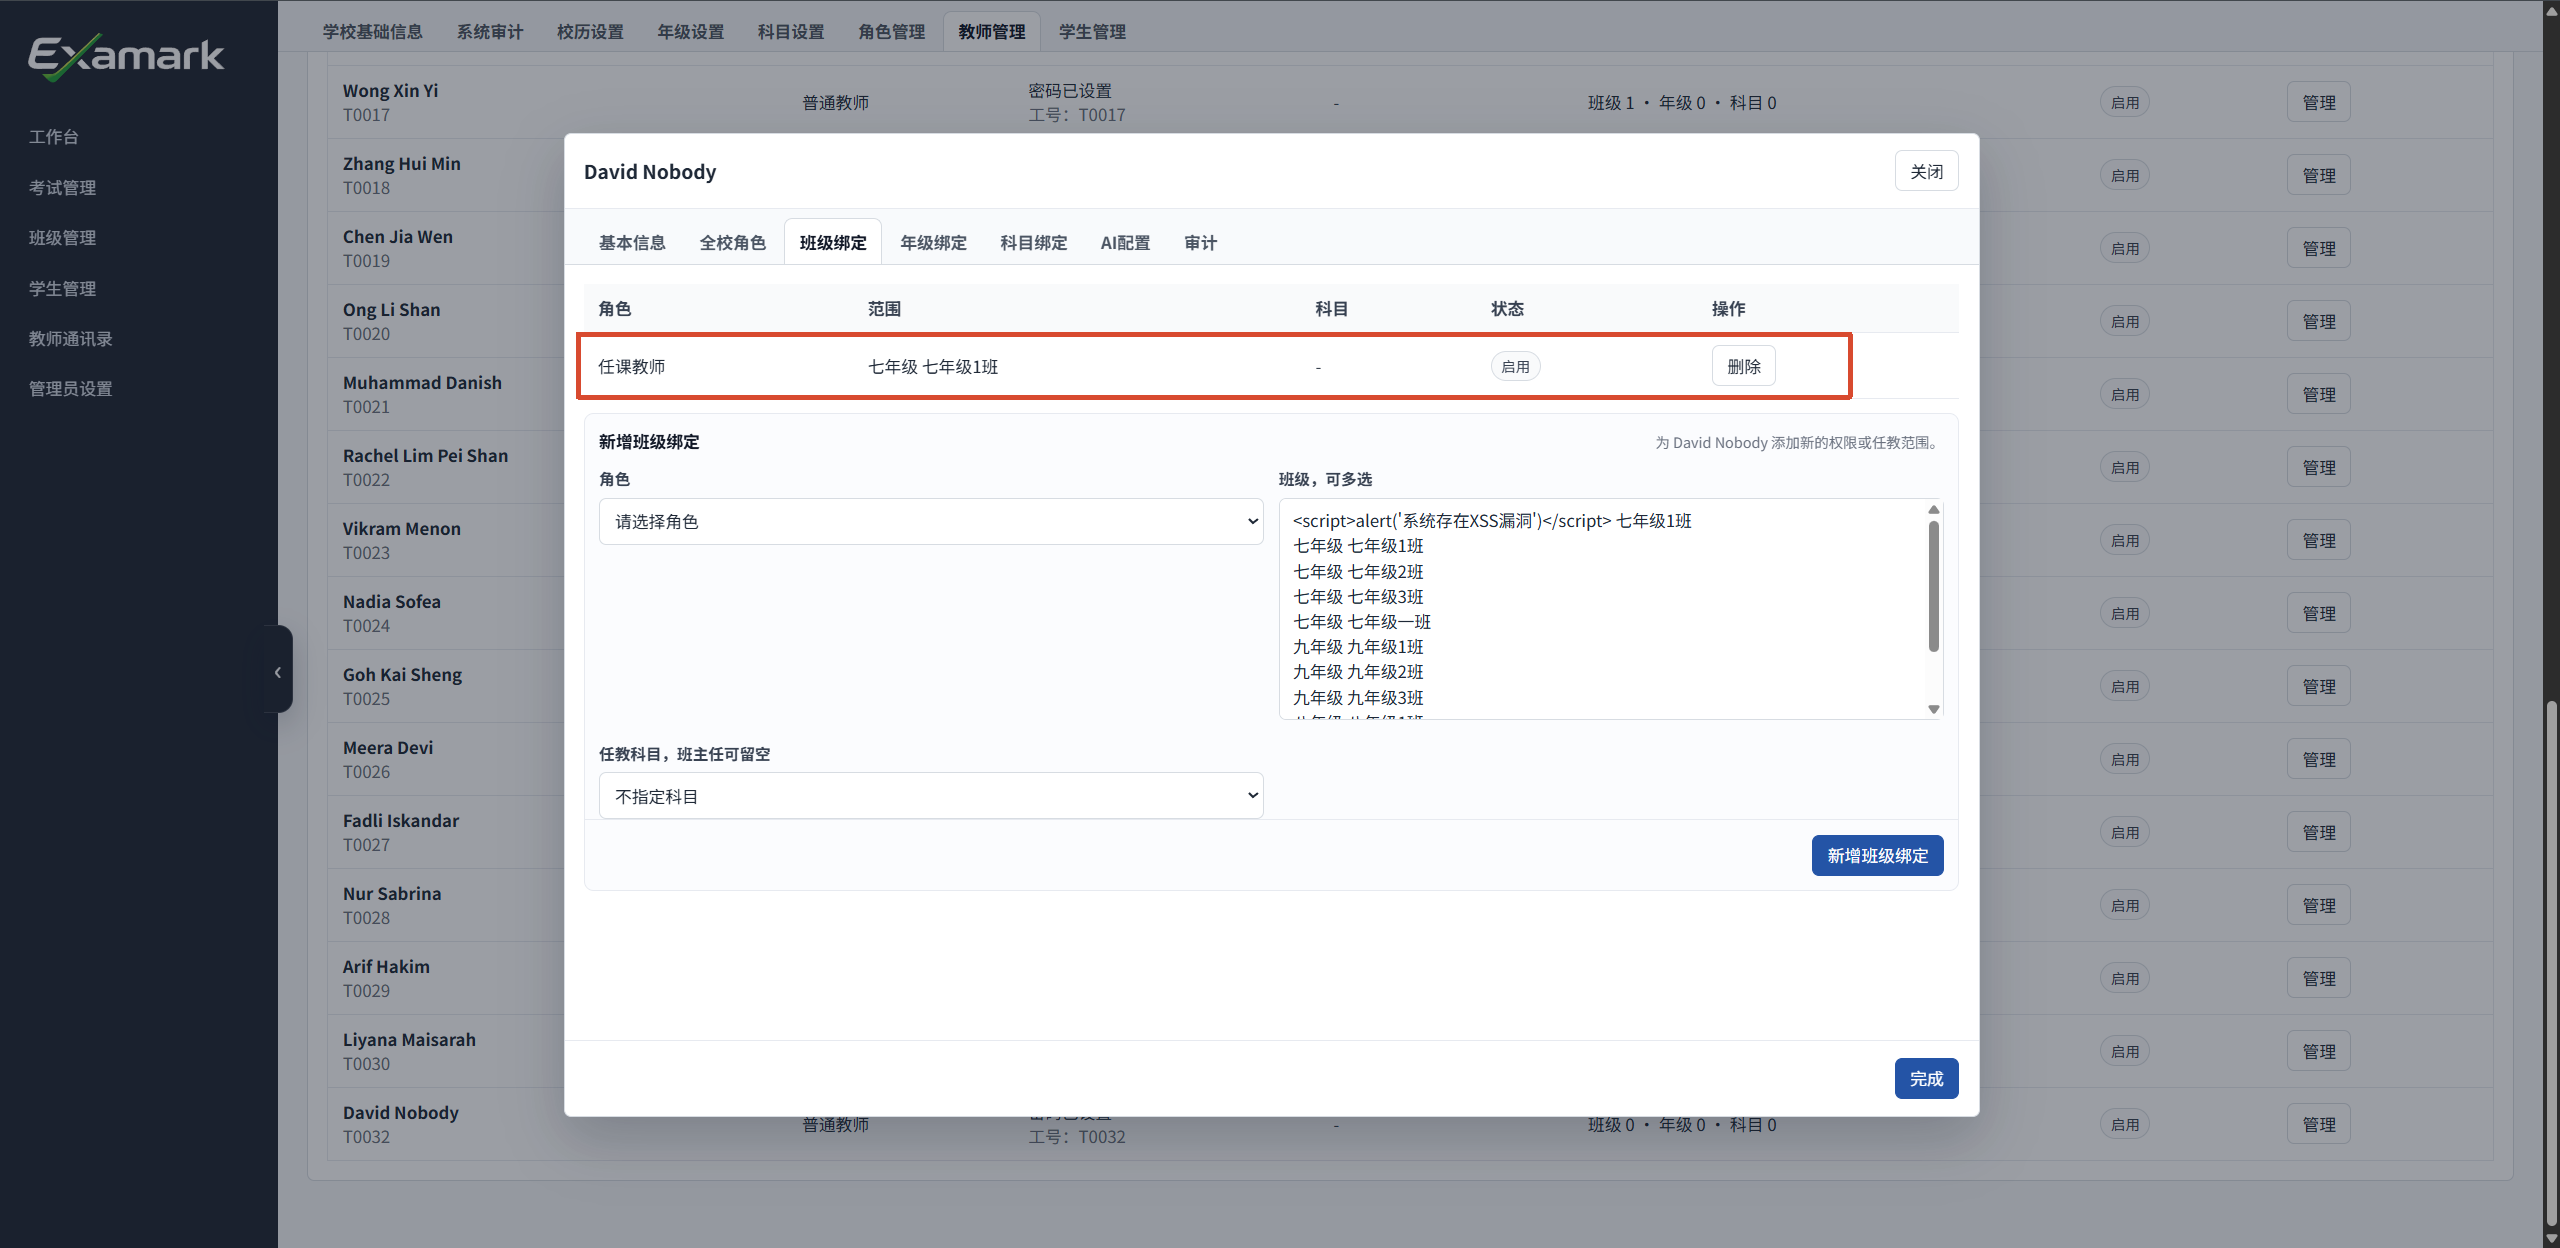This screenshot has width=2560, height=1248.
Task: Open the 科目绑定 tab
Action: [x=1034, y=242]
